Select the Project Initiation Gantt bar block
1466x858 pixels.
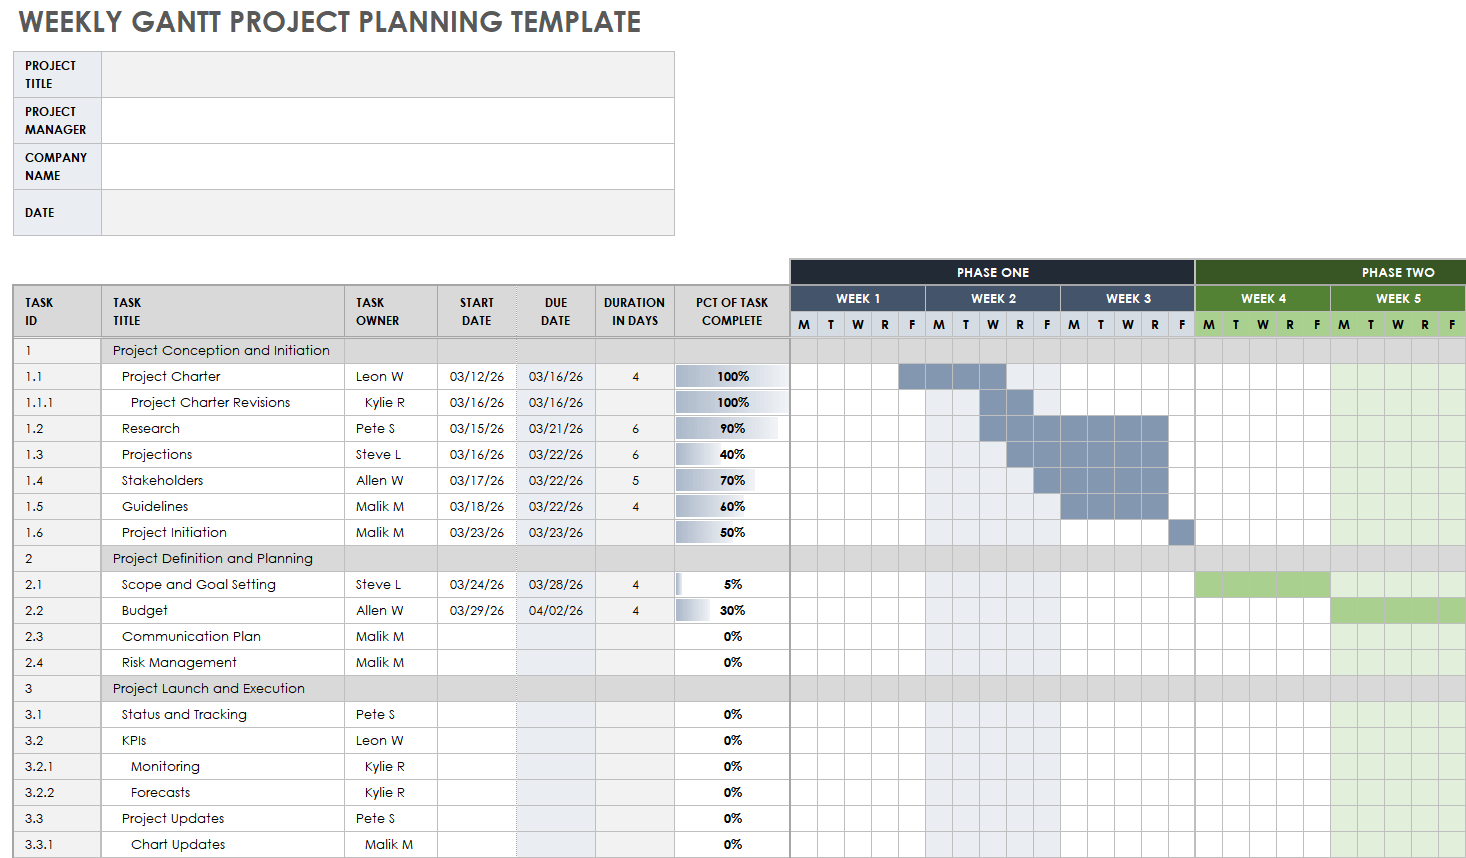1181,532
